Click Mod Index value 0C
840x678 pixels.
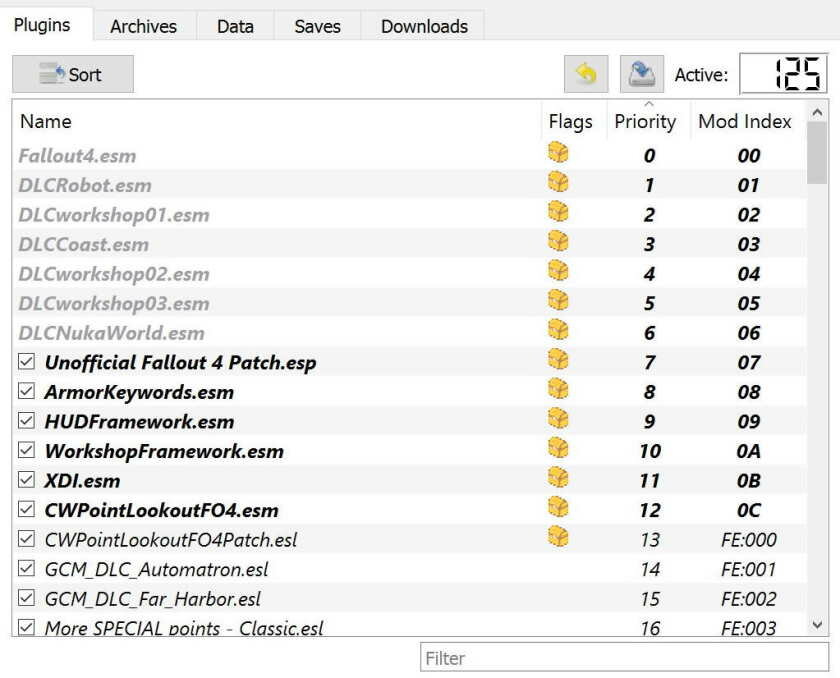pyautogui.click(x=748, y=510)
